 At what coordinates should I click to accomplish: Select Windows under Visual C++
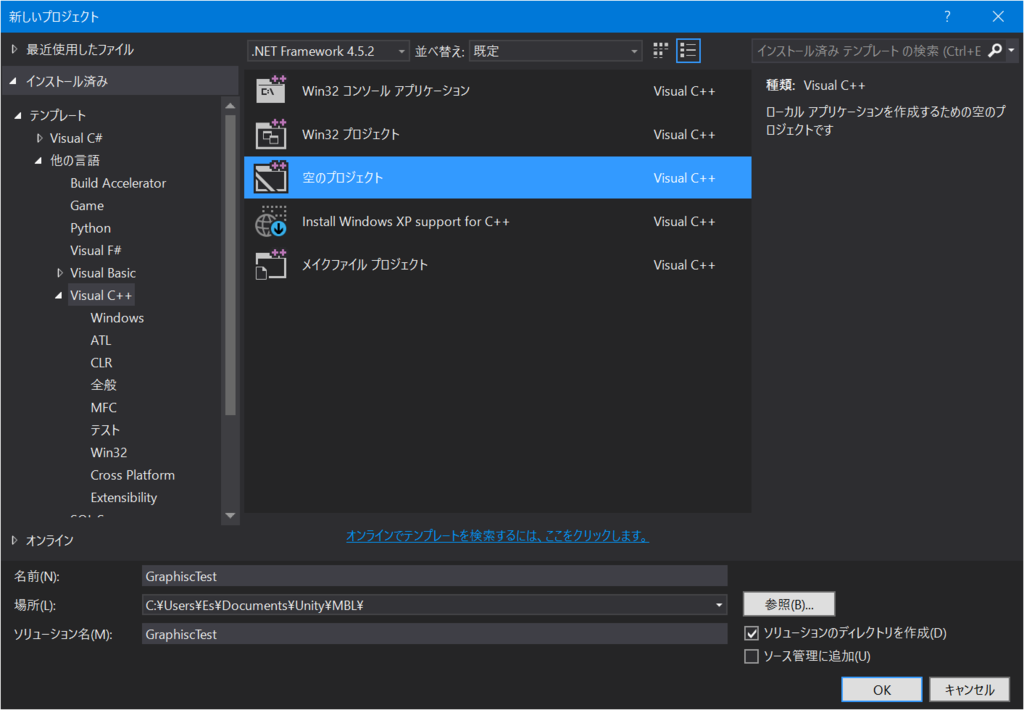[117, 318]
